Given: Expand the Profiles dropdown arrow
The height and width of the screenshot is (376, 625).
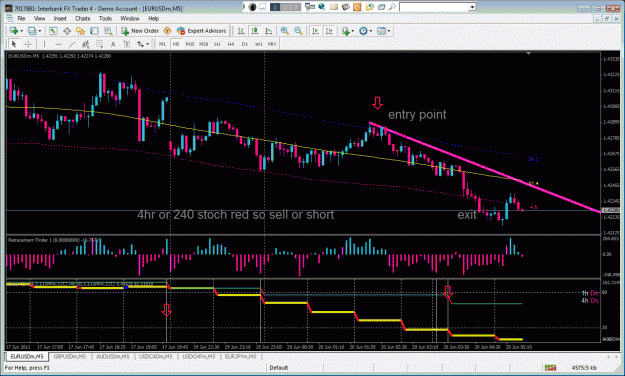Looking at the screenshot, I should (x=40, y=31).
